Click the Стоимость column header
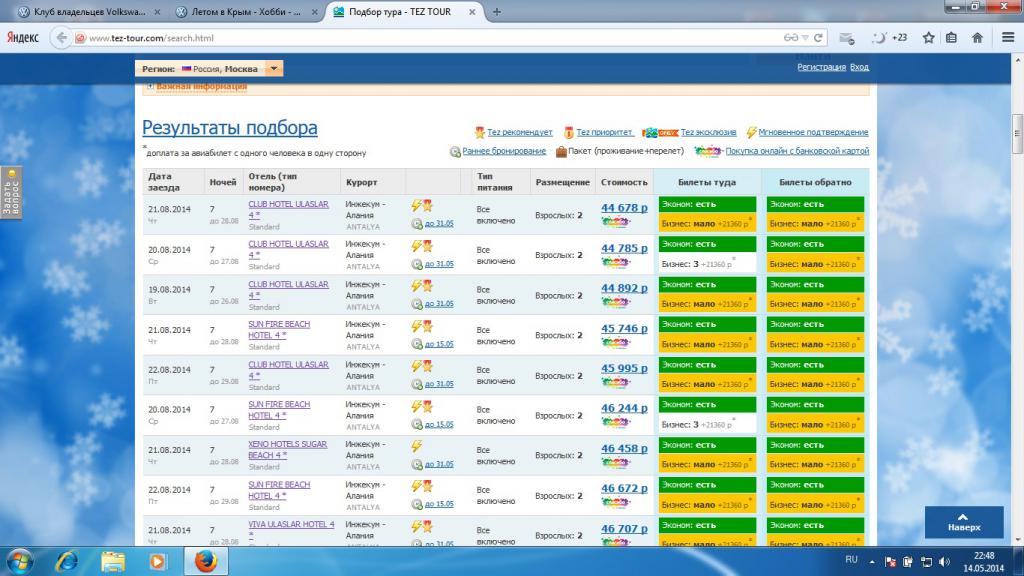The image size is (1024, 576). [x=624, y=182]
